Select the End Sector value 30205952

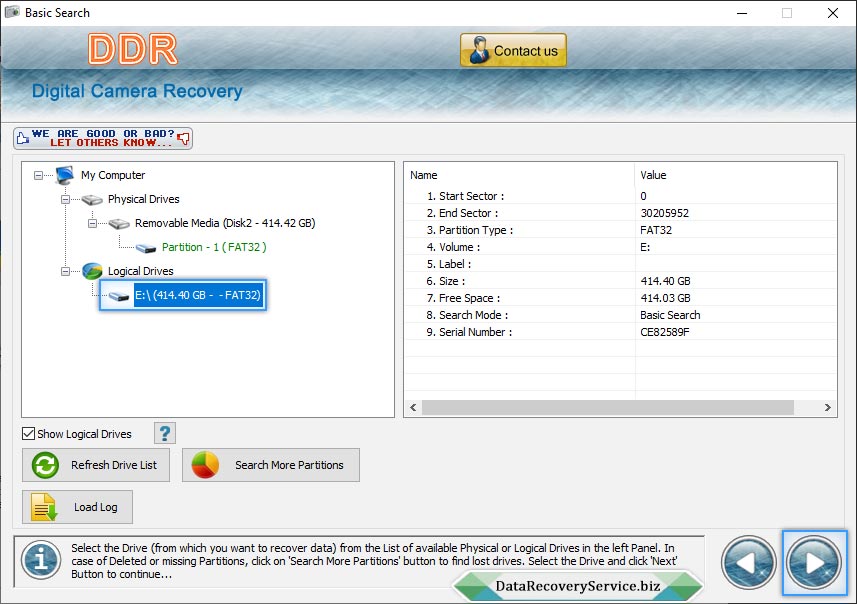(x=664, y=213)
